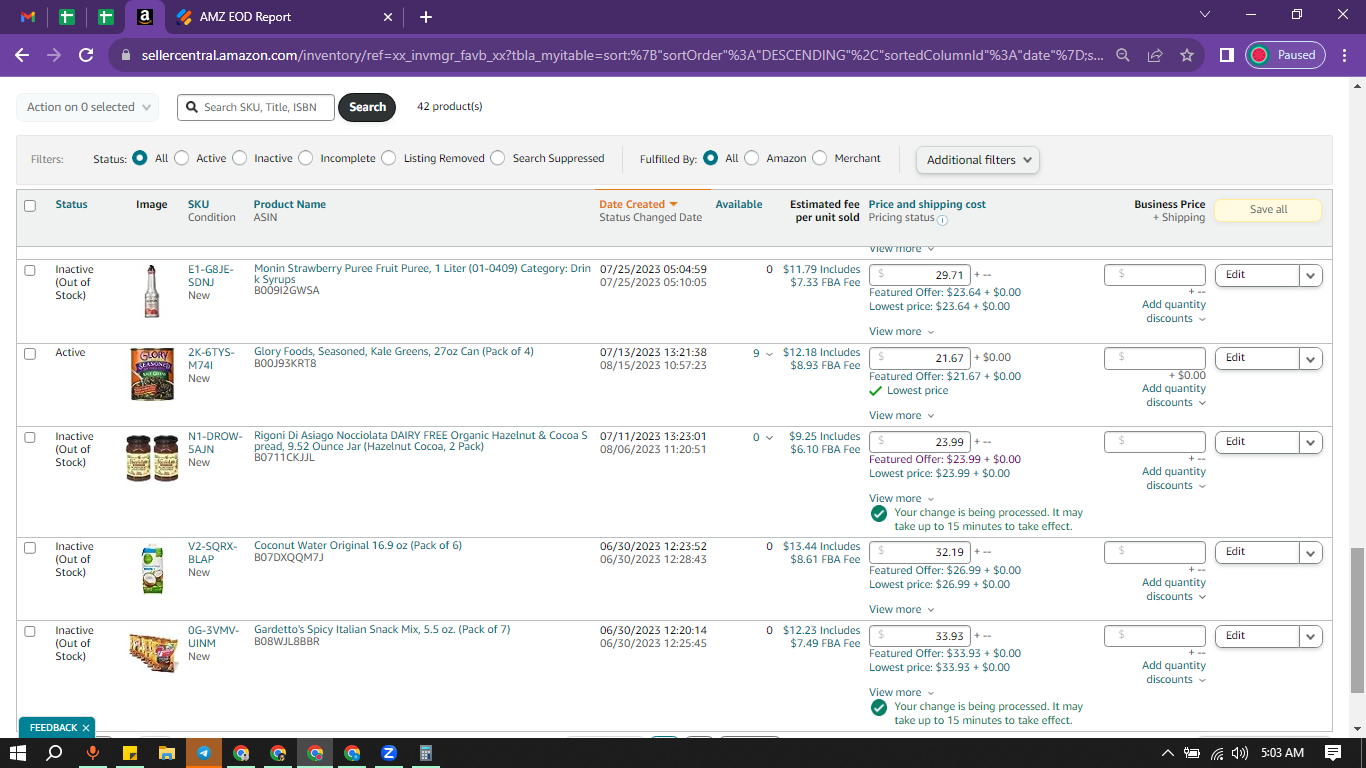
Task: Select the Active status filter
Action: (182, 158)
